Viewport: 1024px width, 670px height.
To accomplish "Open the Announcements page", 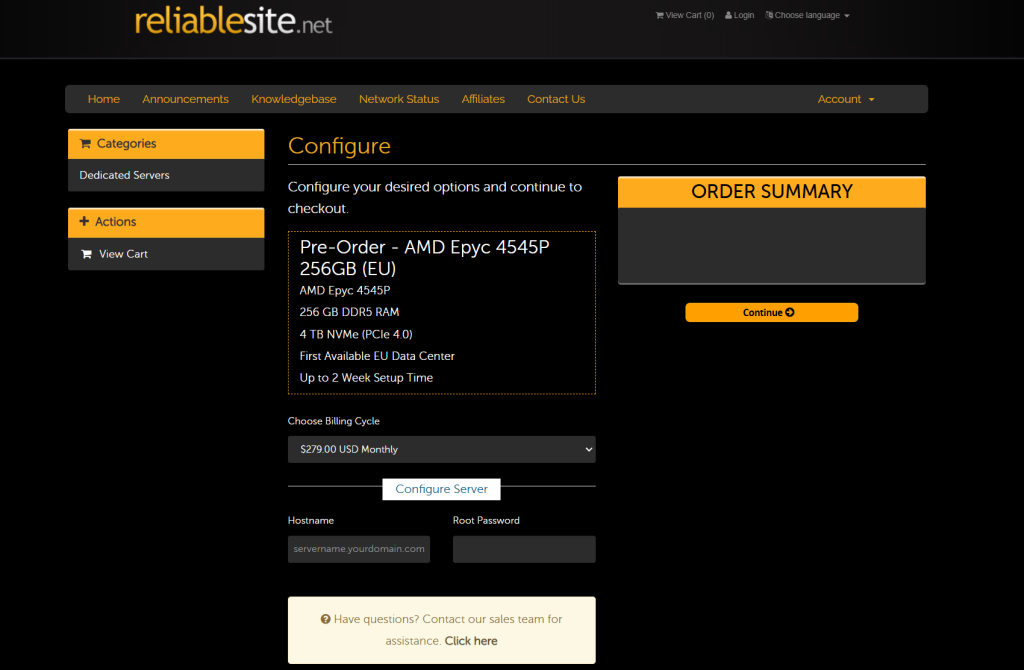I will pos(185,99).
